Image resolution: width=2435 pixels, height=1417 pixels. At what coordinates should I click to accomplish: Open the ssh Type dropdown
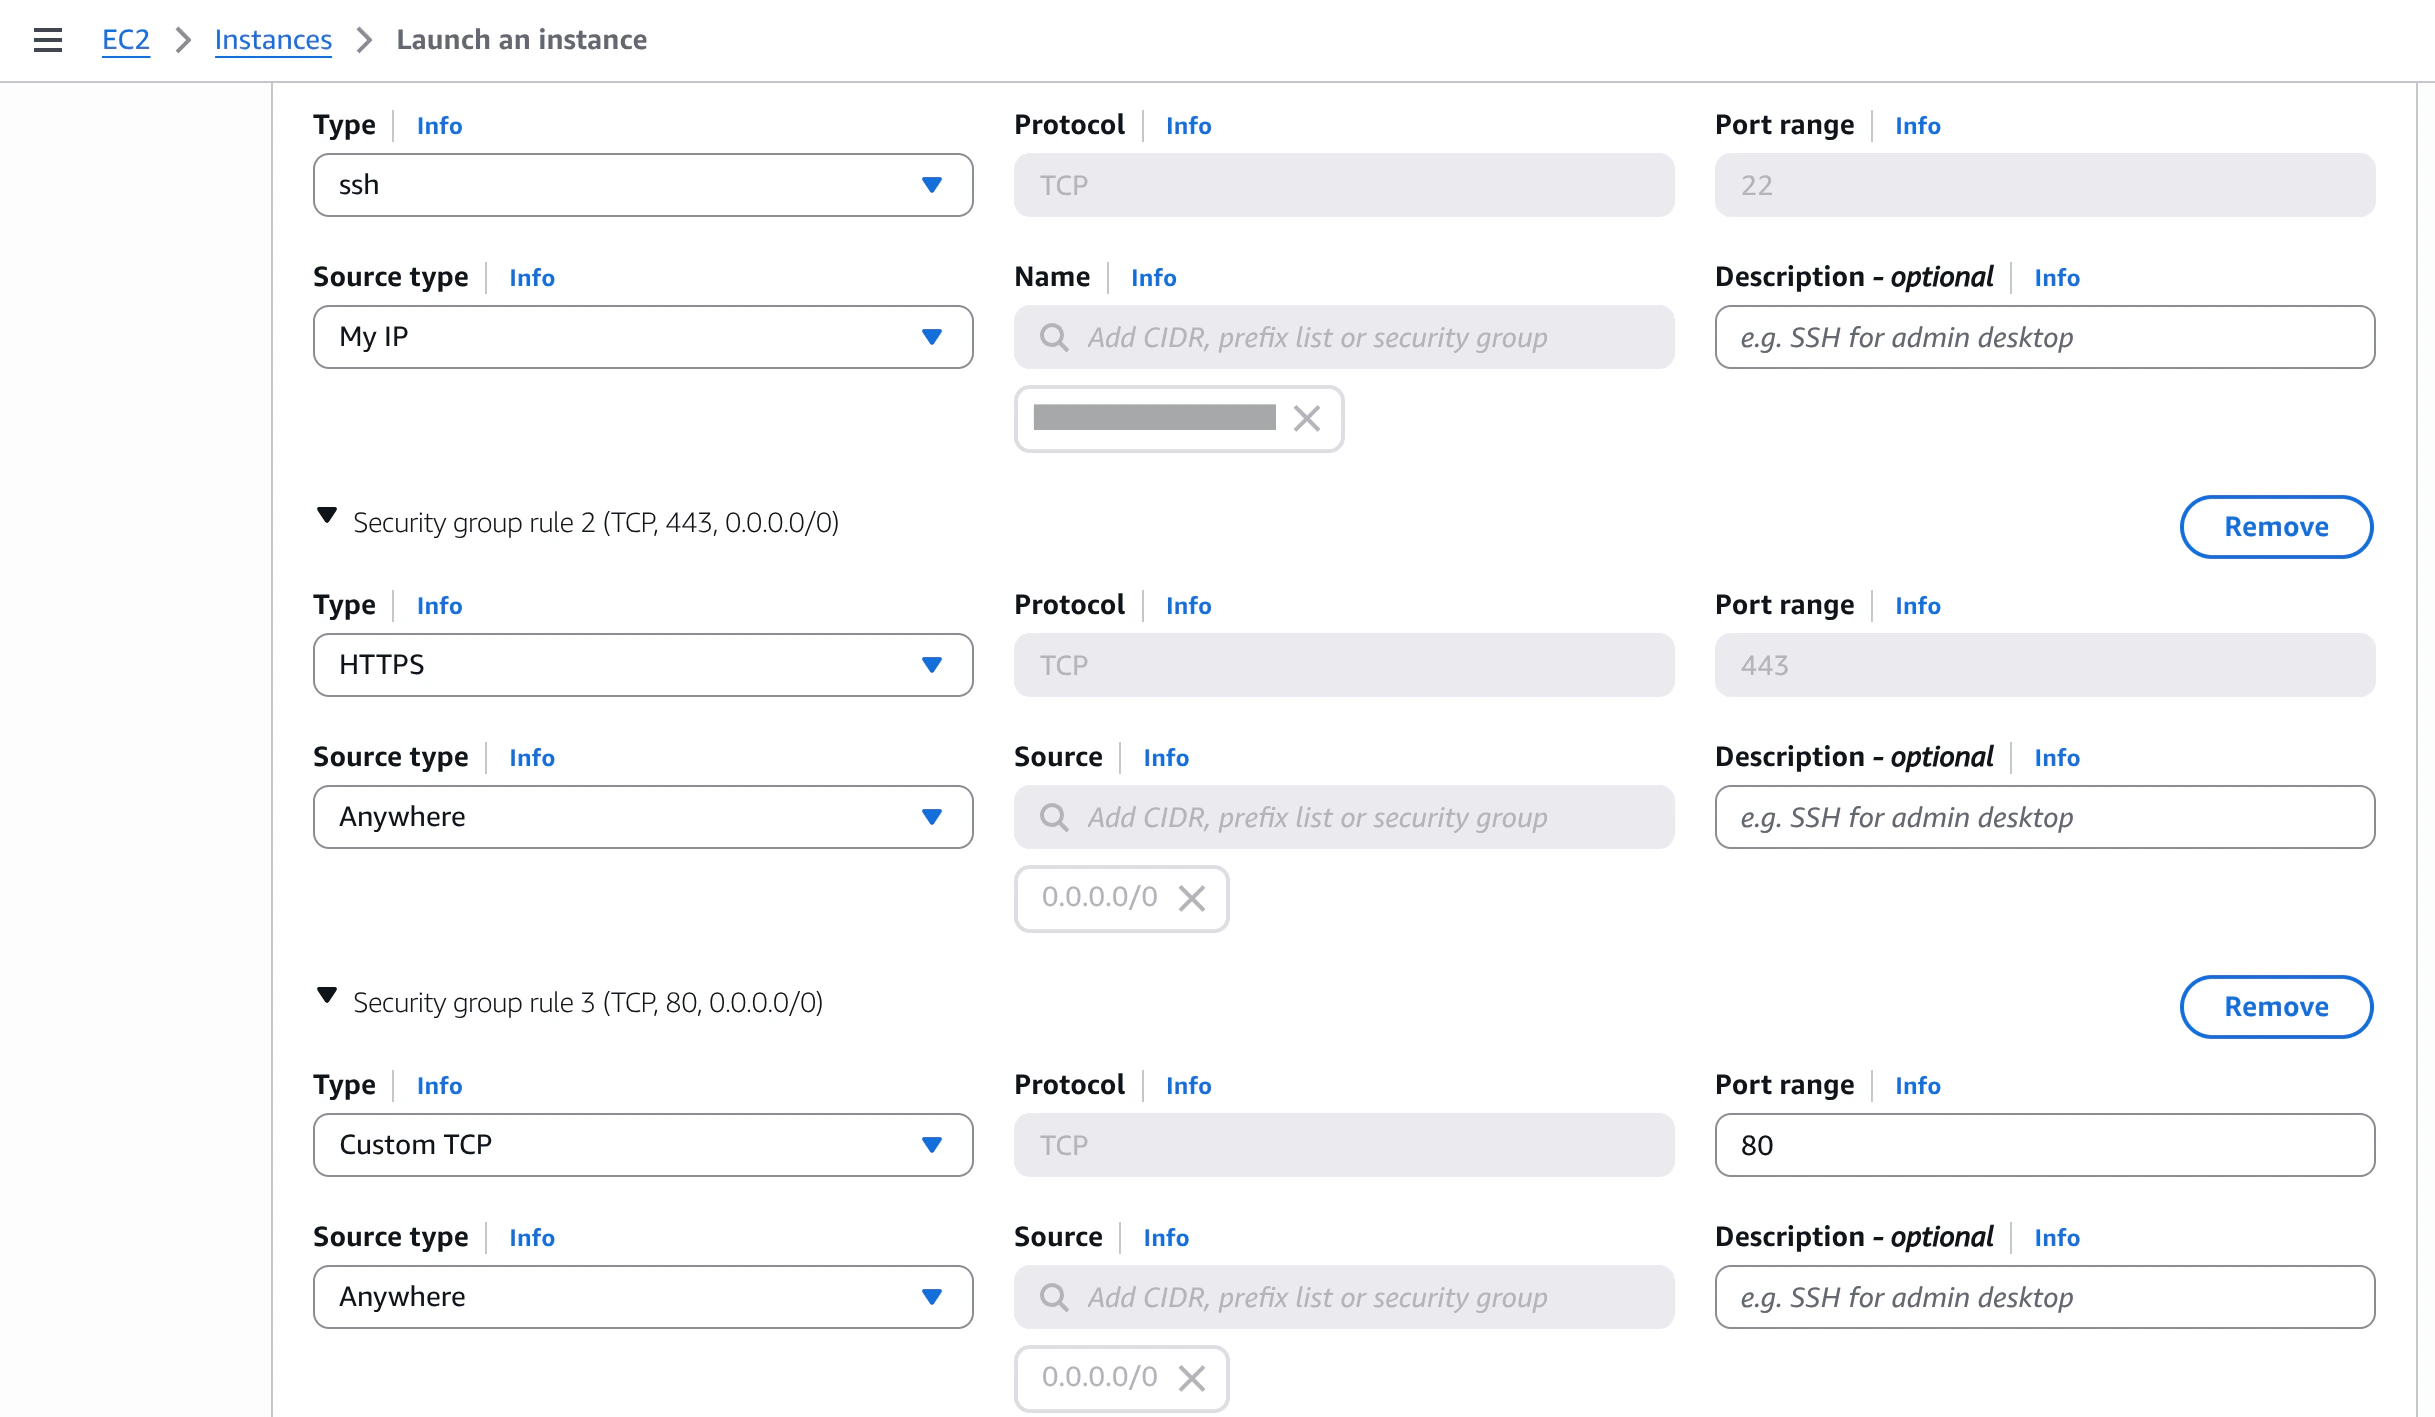pyautogui.click(x=642, y=185)
